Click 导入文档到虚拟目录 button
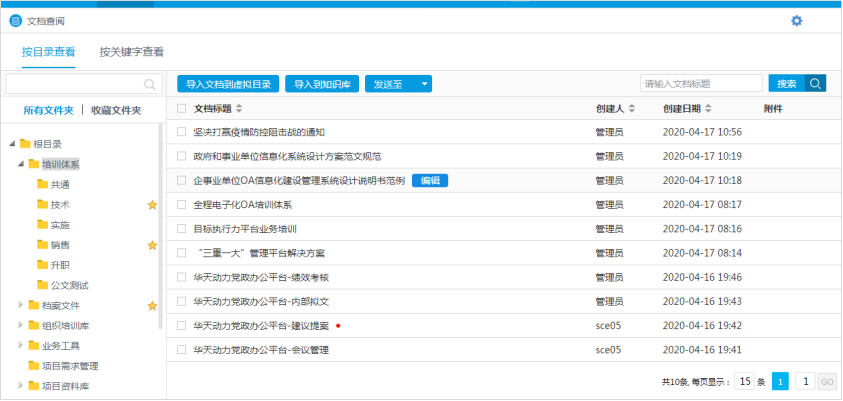 [228, 84]
